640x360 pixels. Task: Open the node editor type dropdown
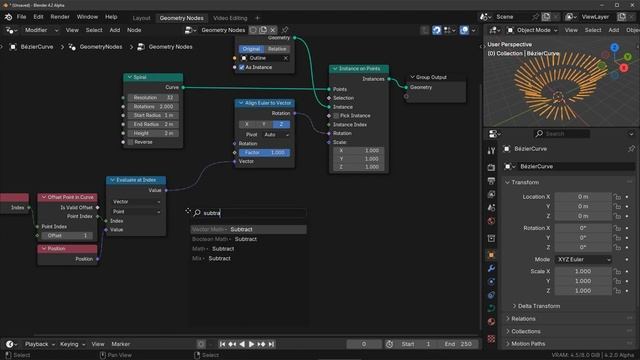click(x=11, y=30)
